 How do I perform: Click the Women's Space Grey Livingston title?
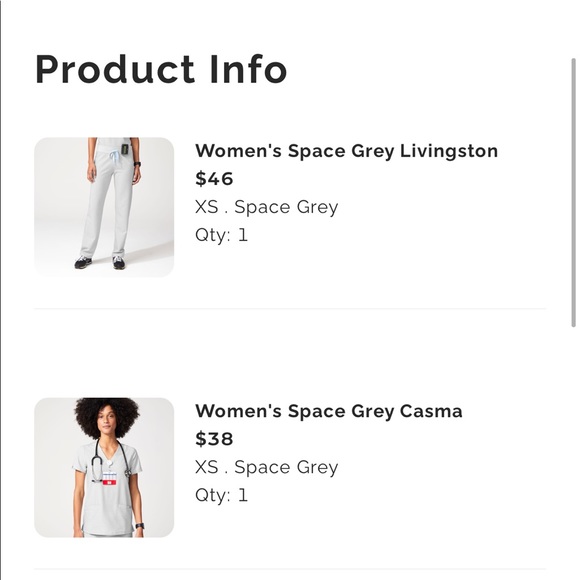point(346,151)
